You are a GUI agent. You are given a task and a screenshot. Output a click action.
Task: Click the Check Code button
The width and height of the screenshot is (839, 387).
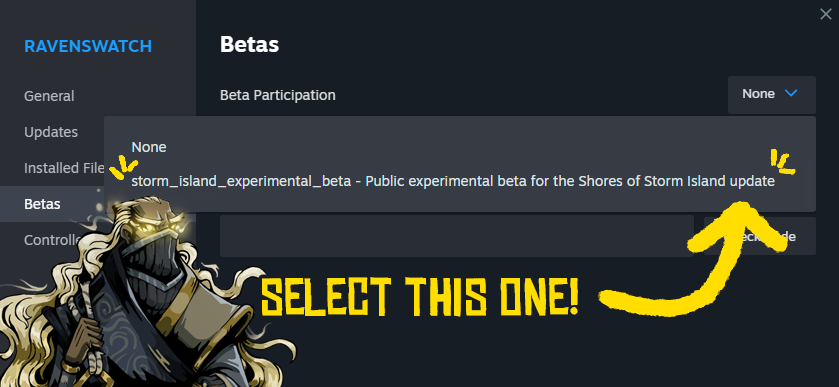tap(760, 236)
